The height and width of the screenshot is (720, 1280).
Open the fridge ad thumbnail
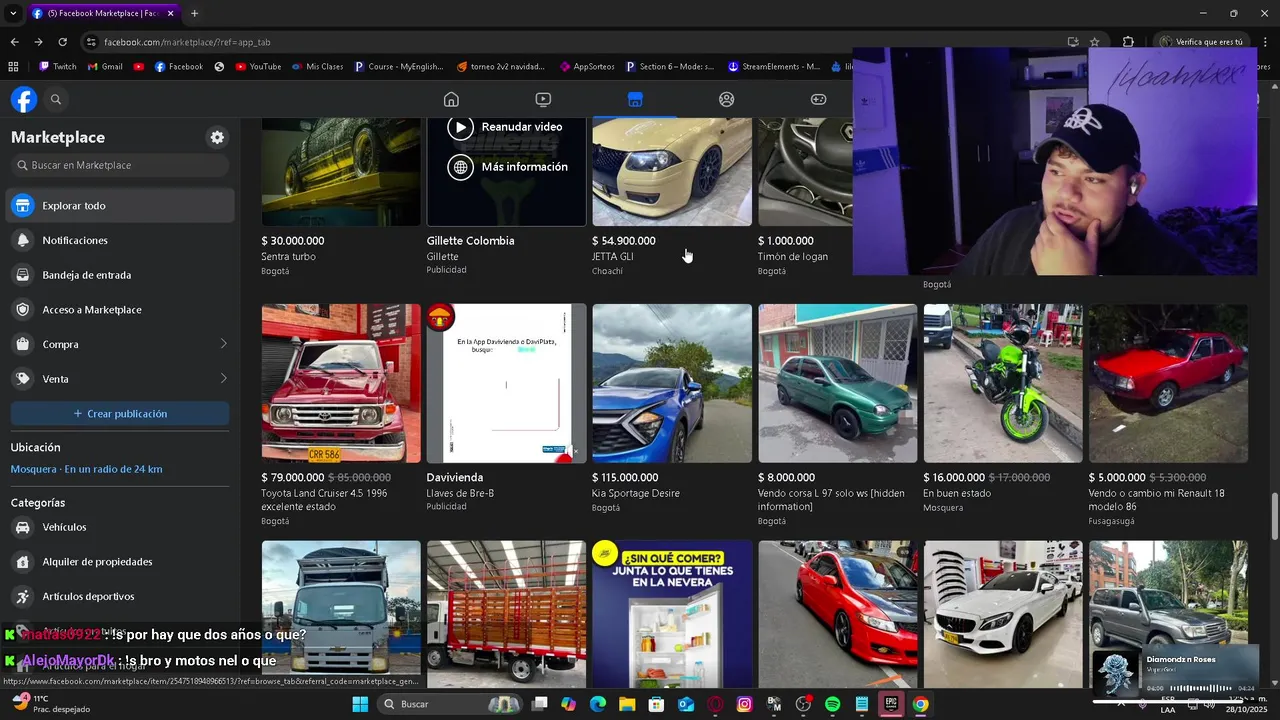(672, 614)
